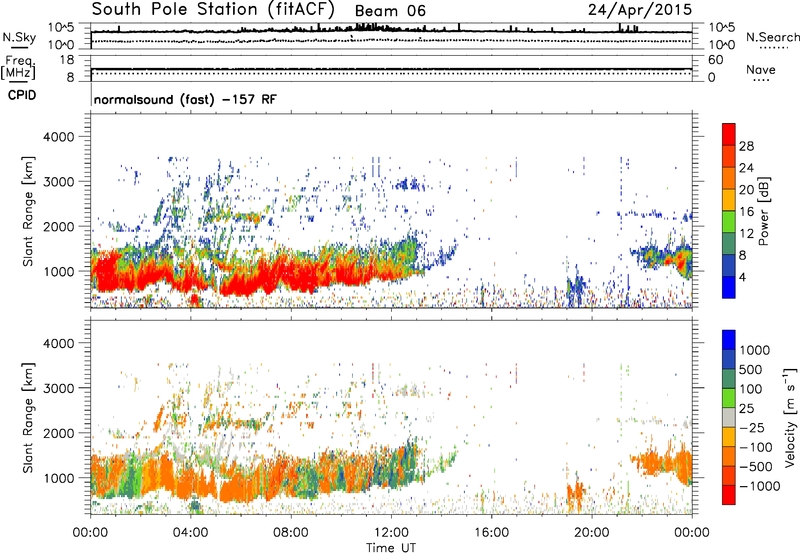Select the "500" tick on Velocity colorbar

click(751, 370)
